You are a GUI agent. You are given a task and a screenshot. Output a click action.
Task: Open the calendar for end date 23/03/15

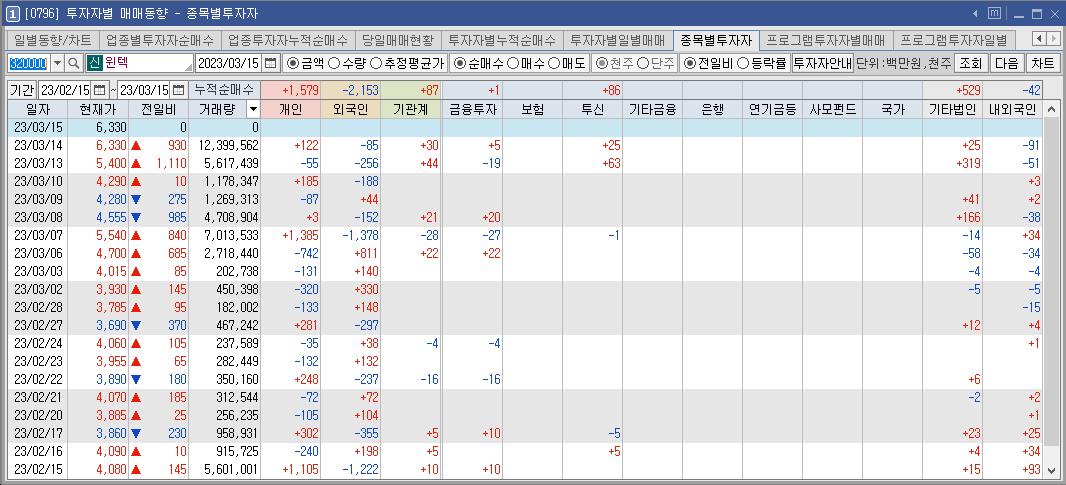tap(178, 89)
